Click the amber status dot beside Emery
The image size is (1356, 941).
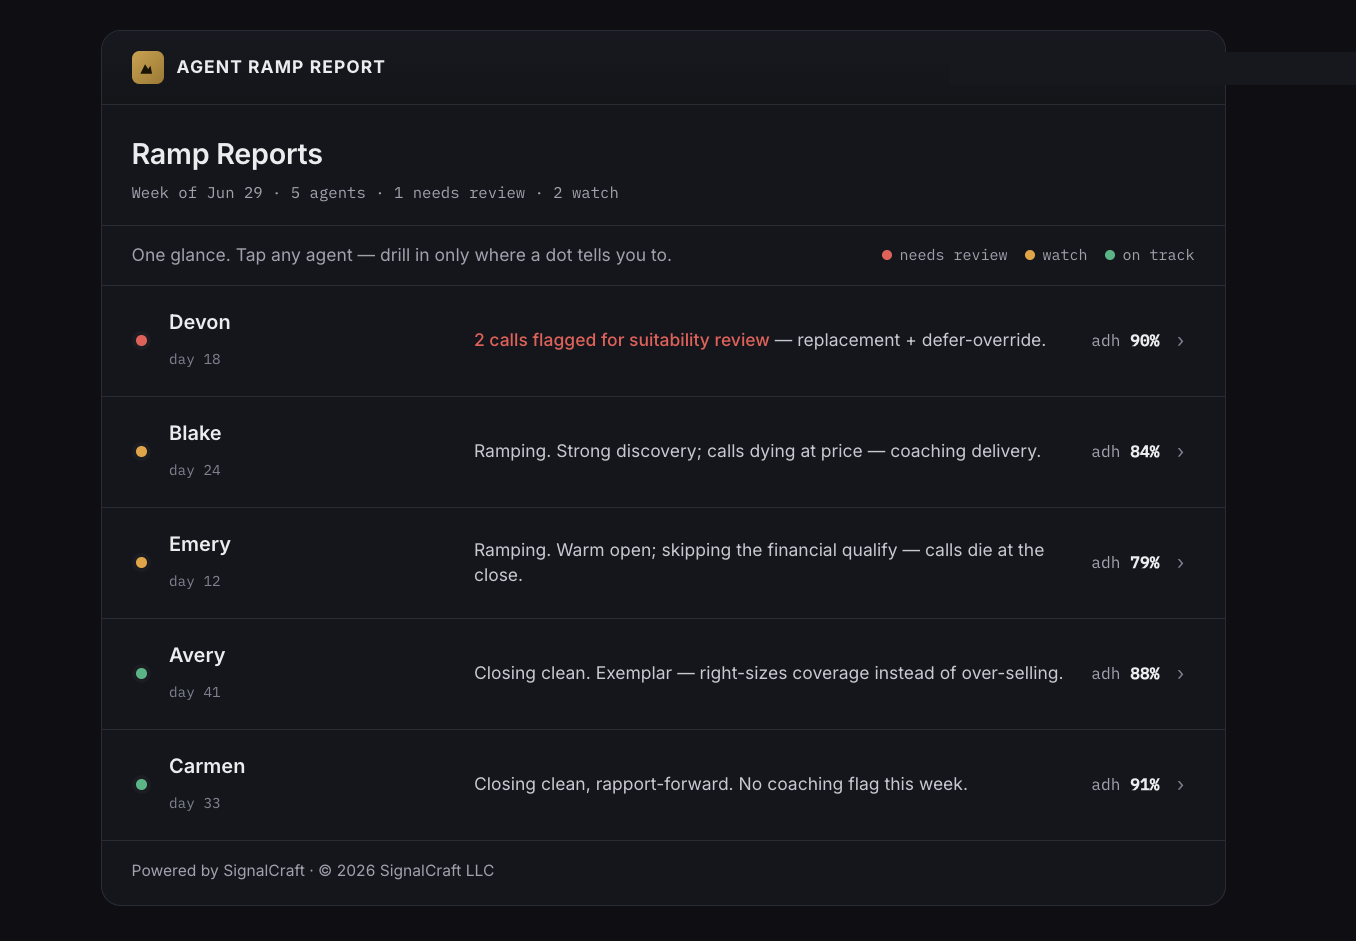pyautogui.click(x=142, y=563)
